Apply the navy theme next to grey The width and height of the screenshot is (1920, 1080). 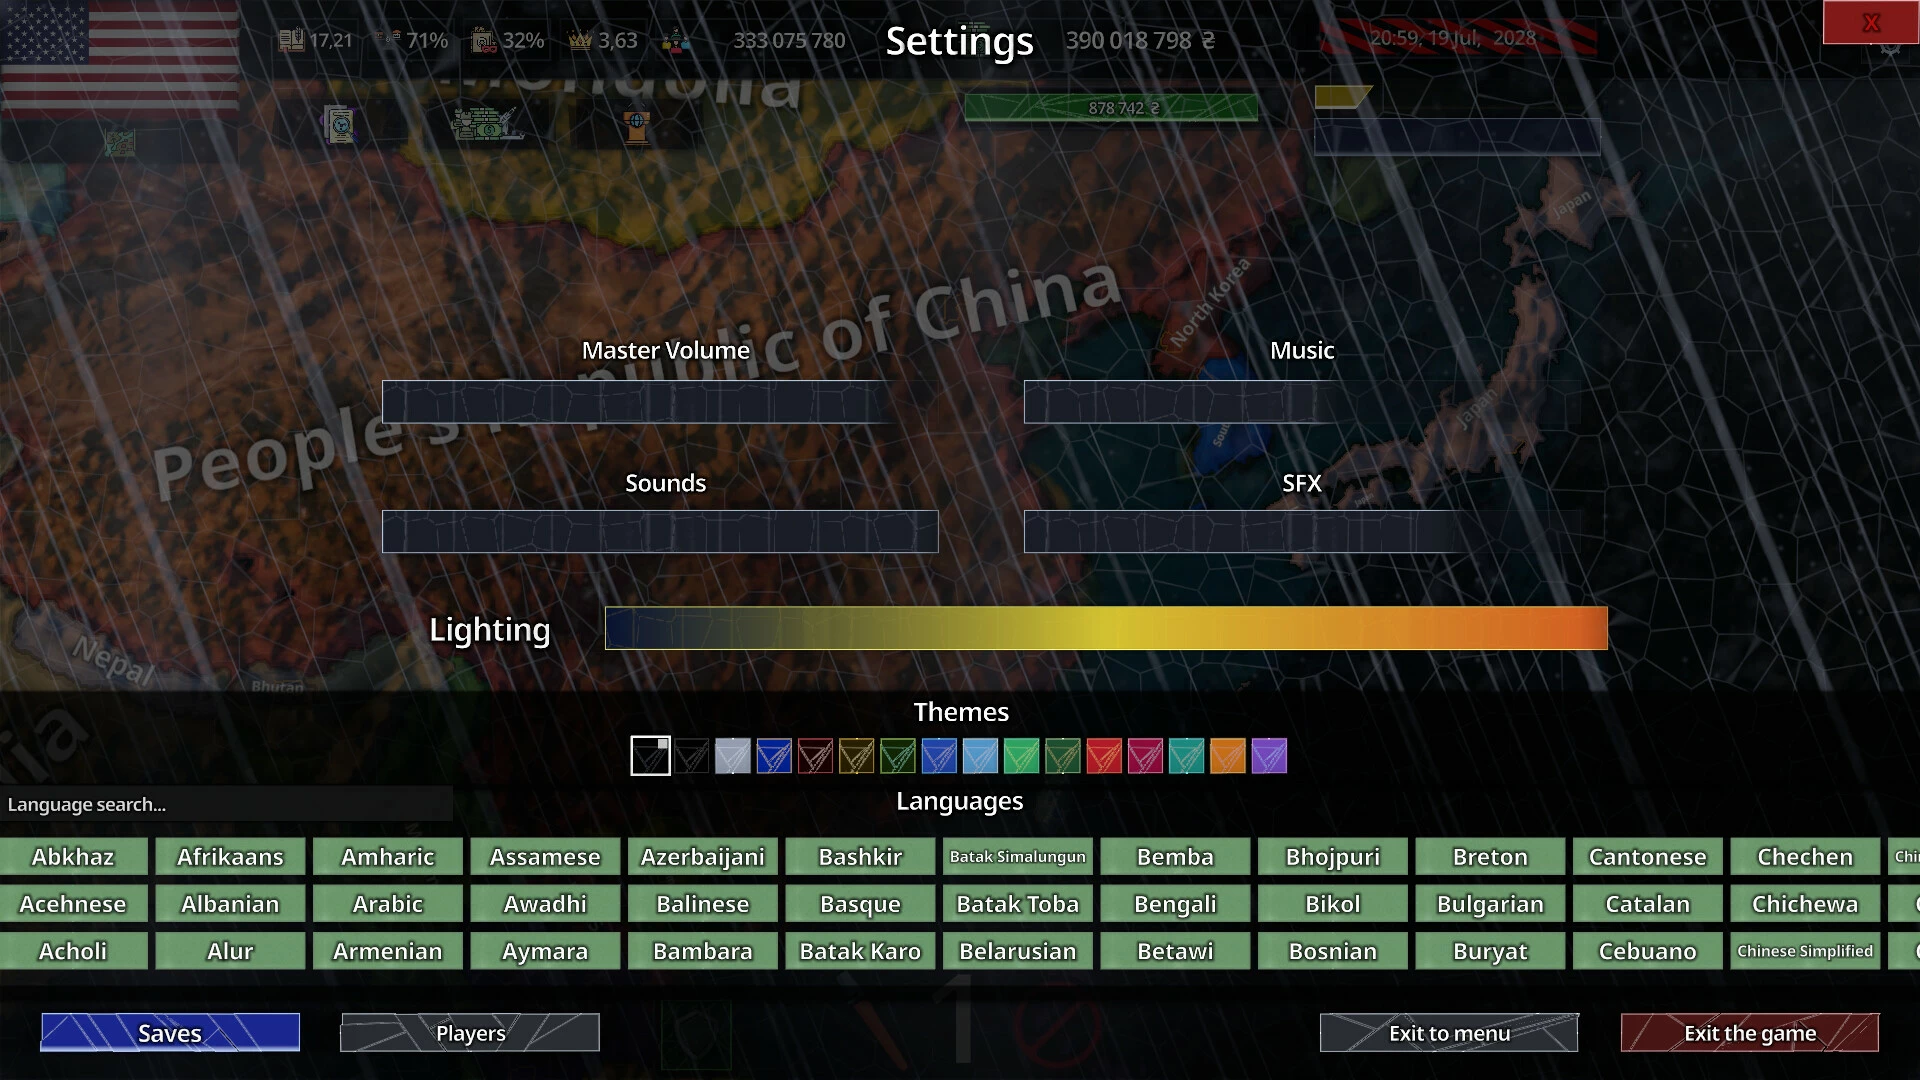point(774,756)
